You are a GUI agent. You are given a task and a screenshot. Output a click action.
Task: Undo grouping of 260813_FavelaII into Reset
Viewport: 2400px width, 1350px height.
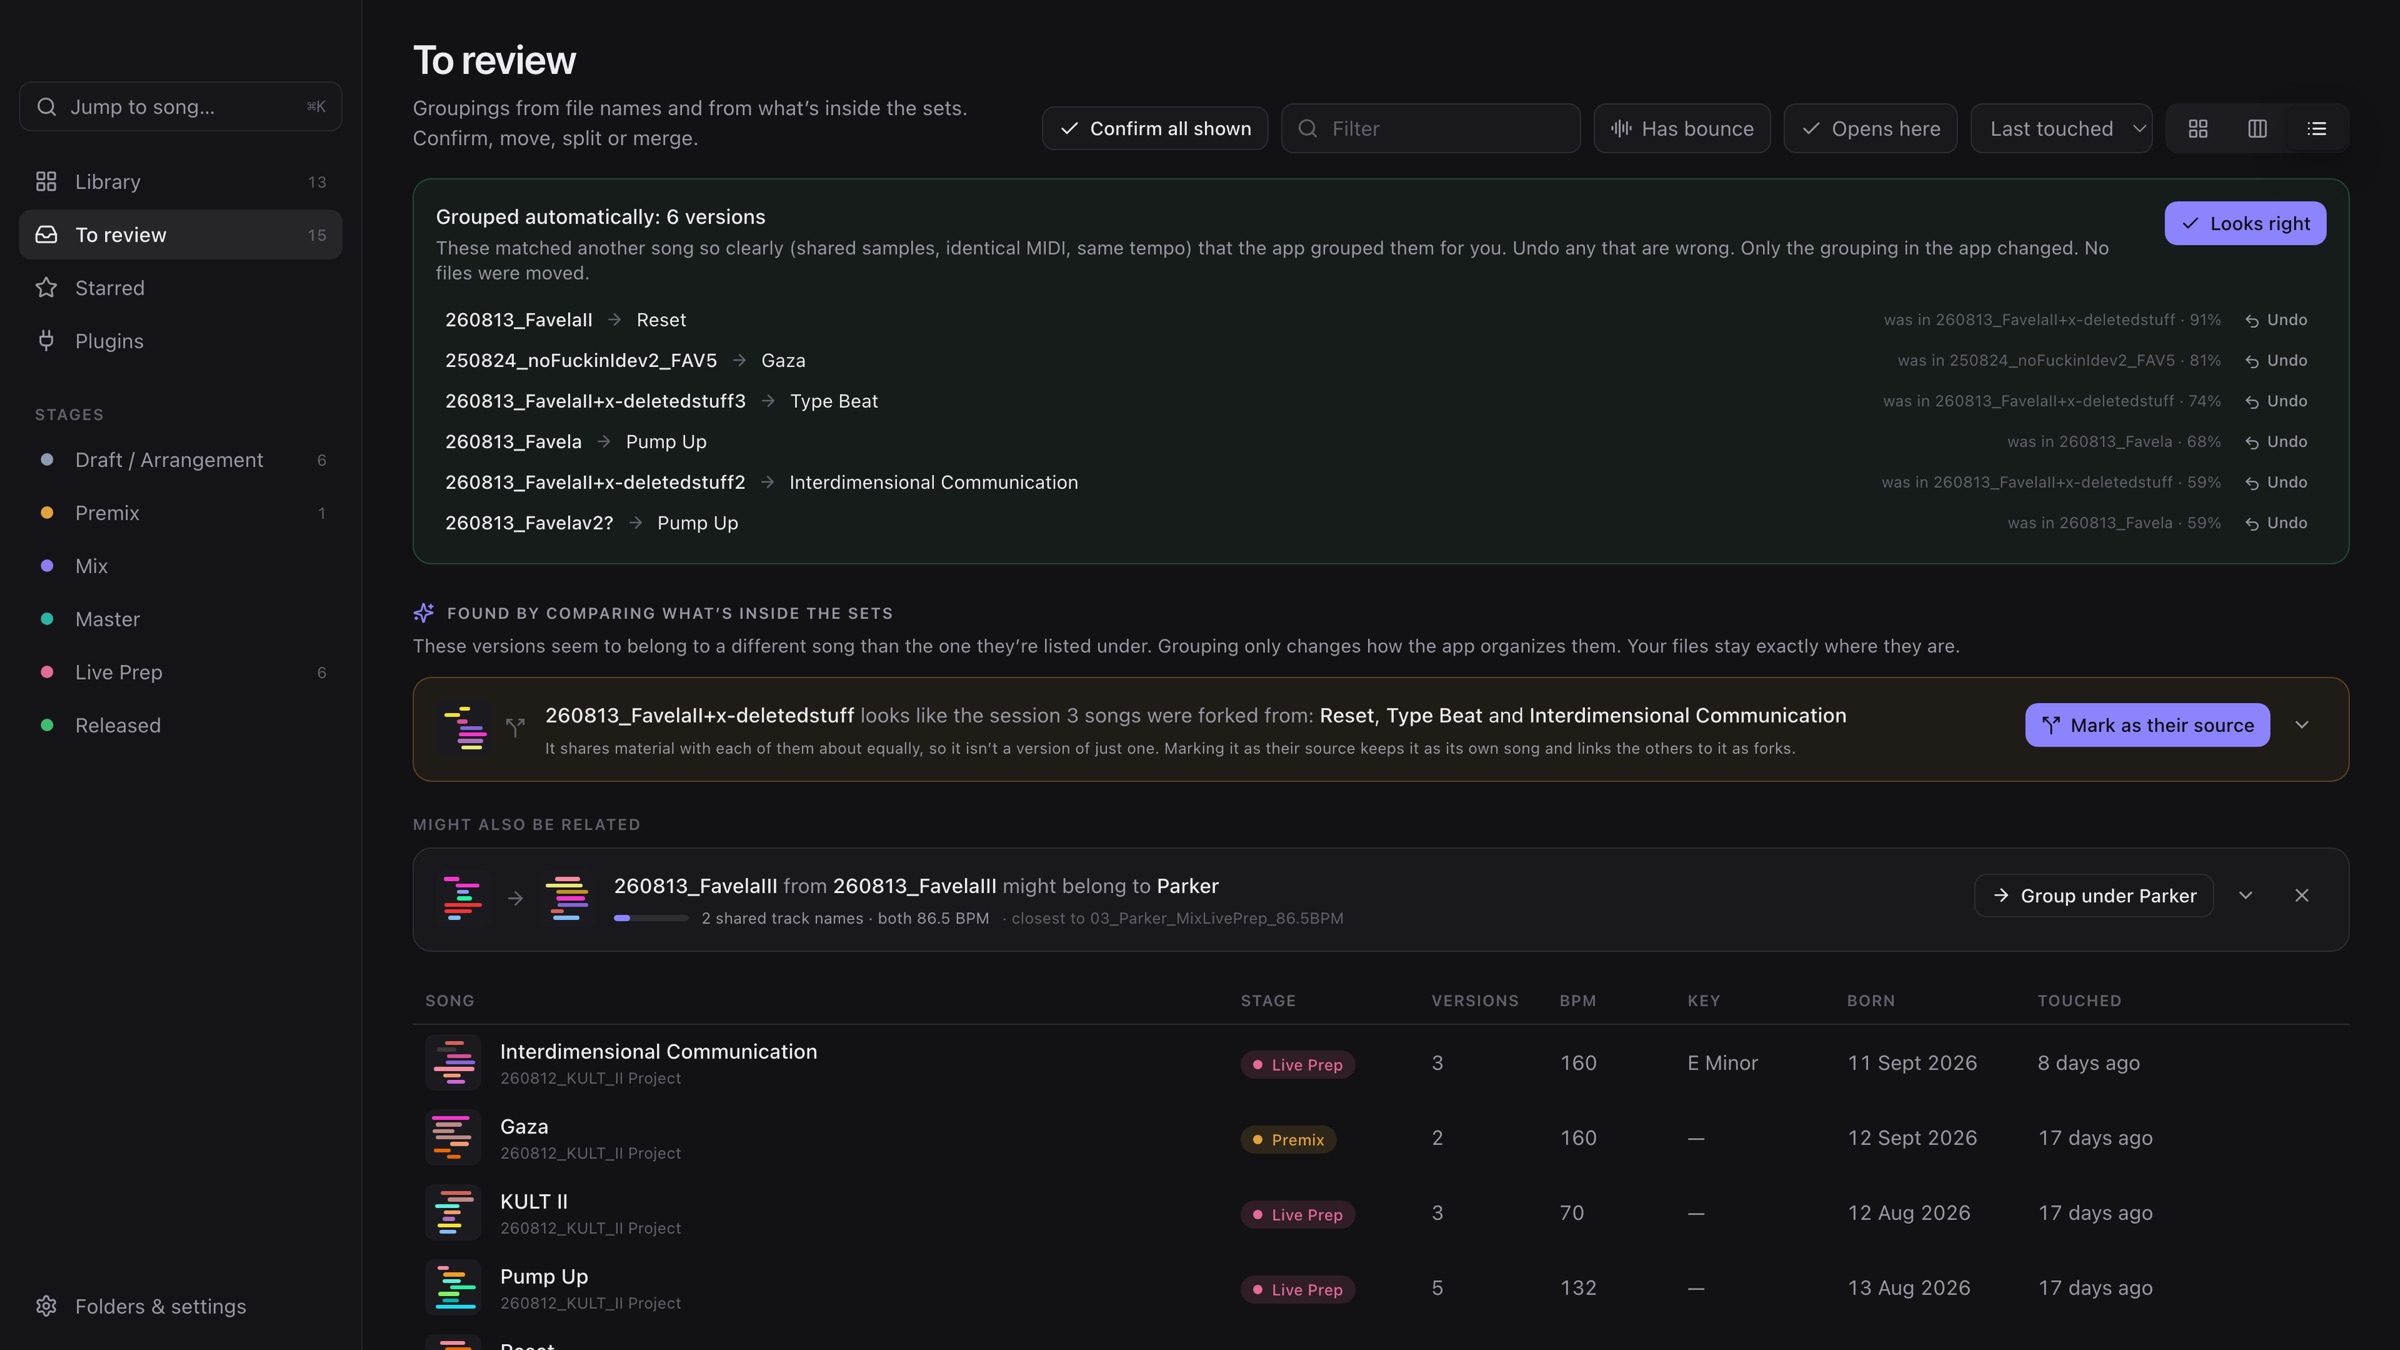pyautogui.click(x=2276, y=320)
